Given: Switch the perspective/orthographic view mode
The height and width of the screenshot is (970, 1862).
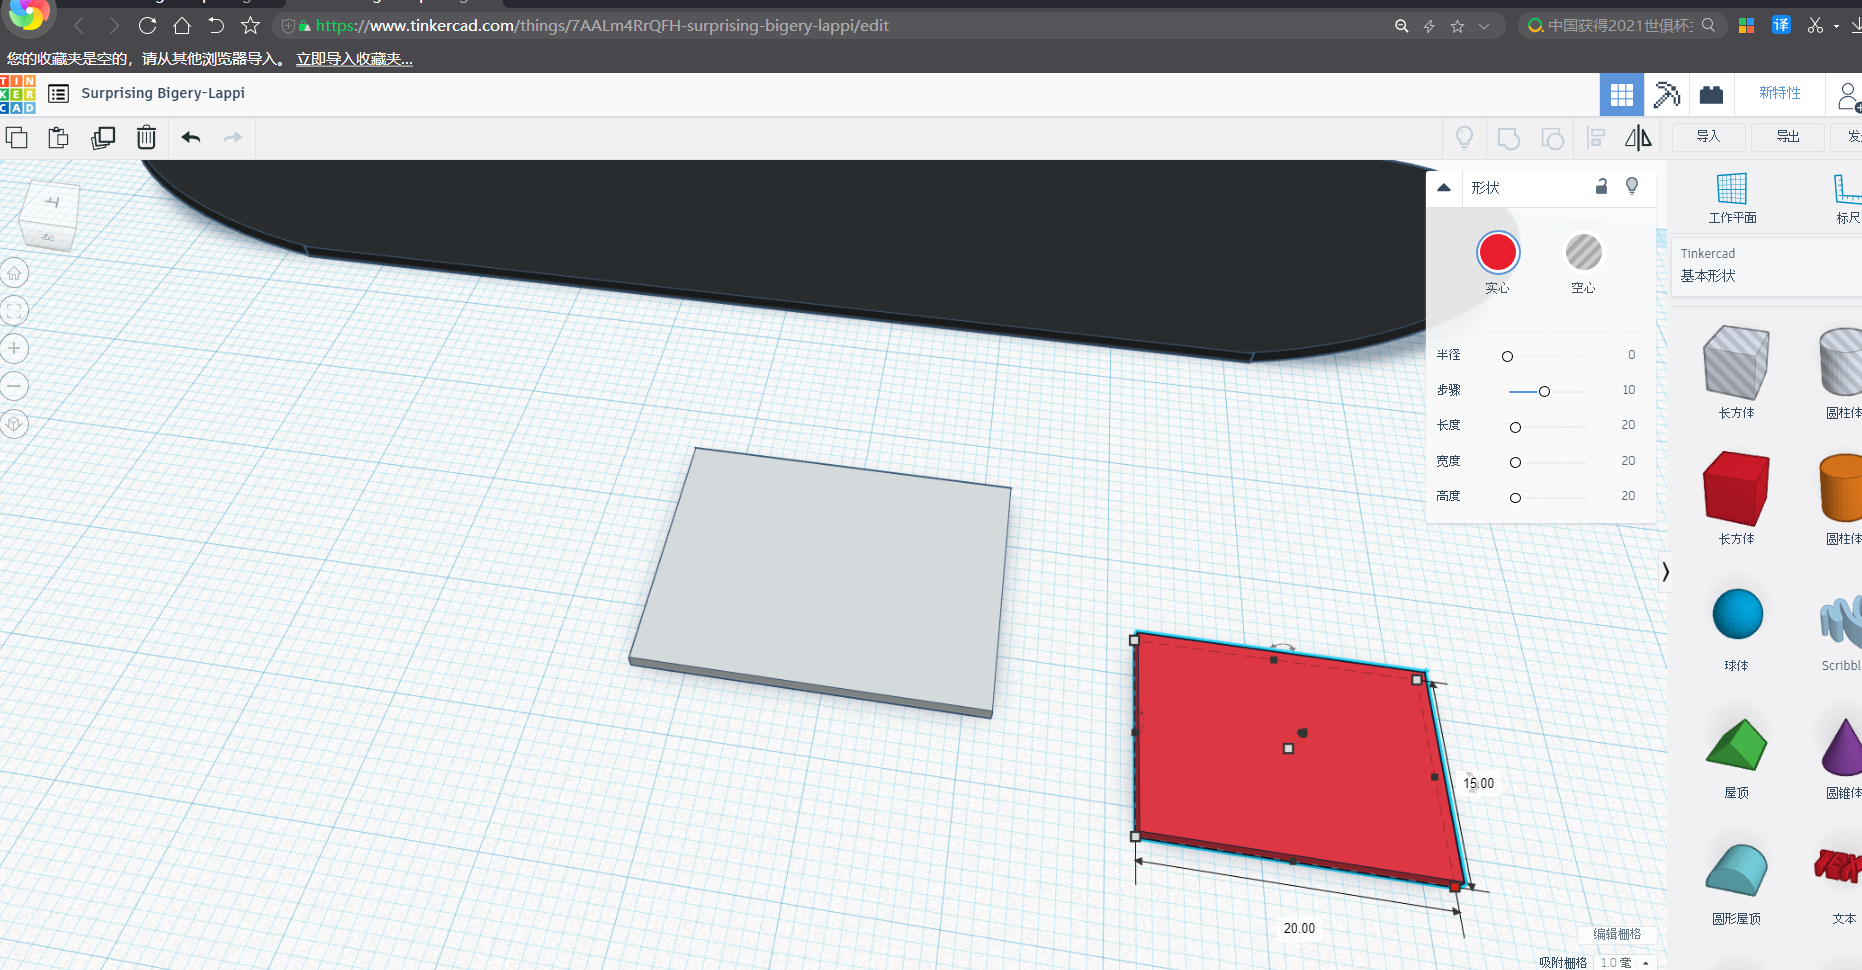Looking at the screenshot, I should 14,424.
